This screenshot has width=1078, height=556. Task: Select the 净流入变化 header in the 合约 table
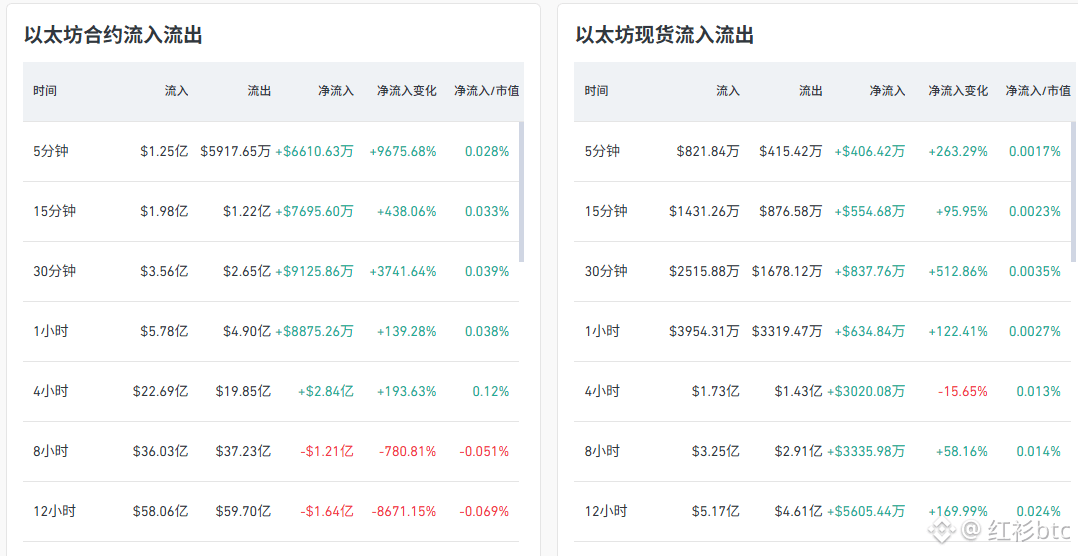(x=406, y=91)
